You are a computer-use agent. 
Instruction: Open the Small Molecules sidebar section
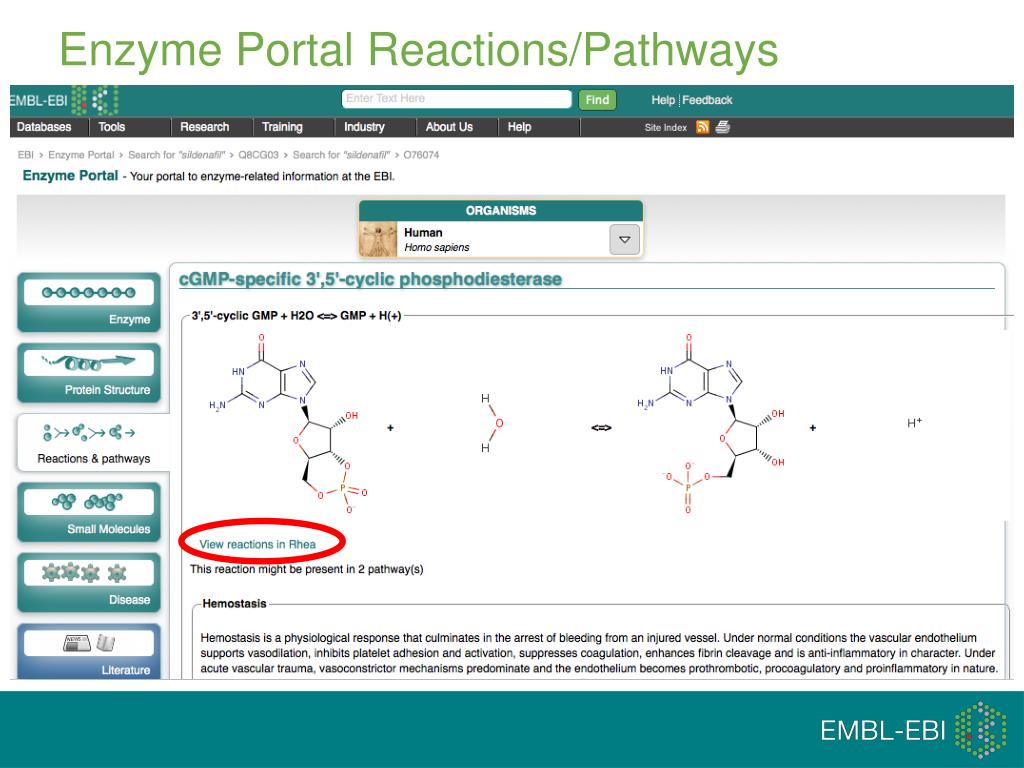tap(89, 513)
